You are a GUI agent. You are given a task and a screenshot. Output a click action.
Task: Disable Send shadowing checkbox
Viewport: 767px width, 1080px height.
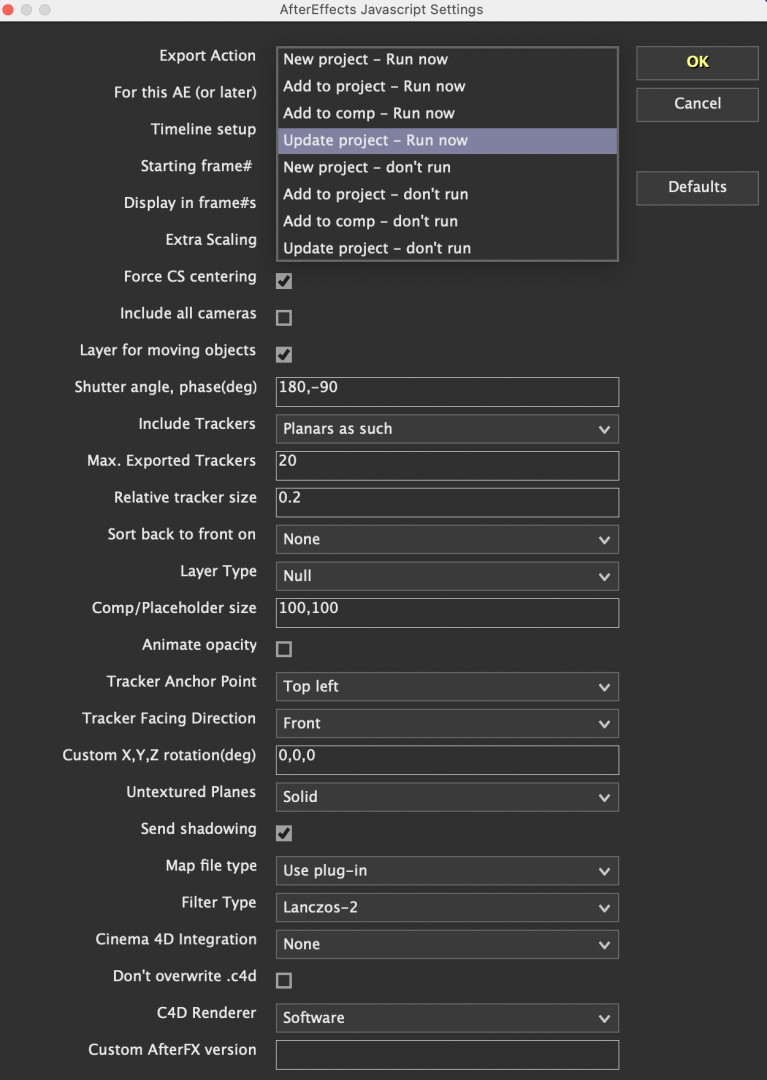pyautogui.click(x=284, y=833)
